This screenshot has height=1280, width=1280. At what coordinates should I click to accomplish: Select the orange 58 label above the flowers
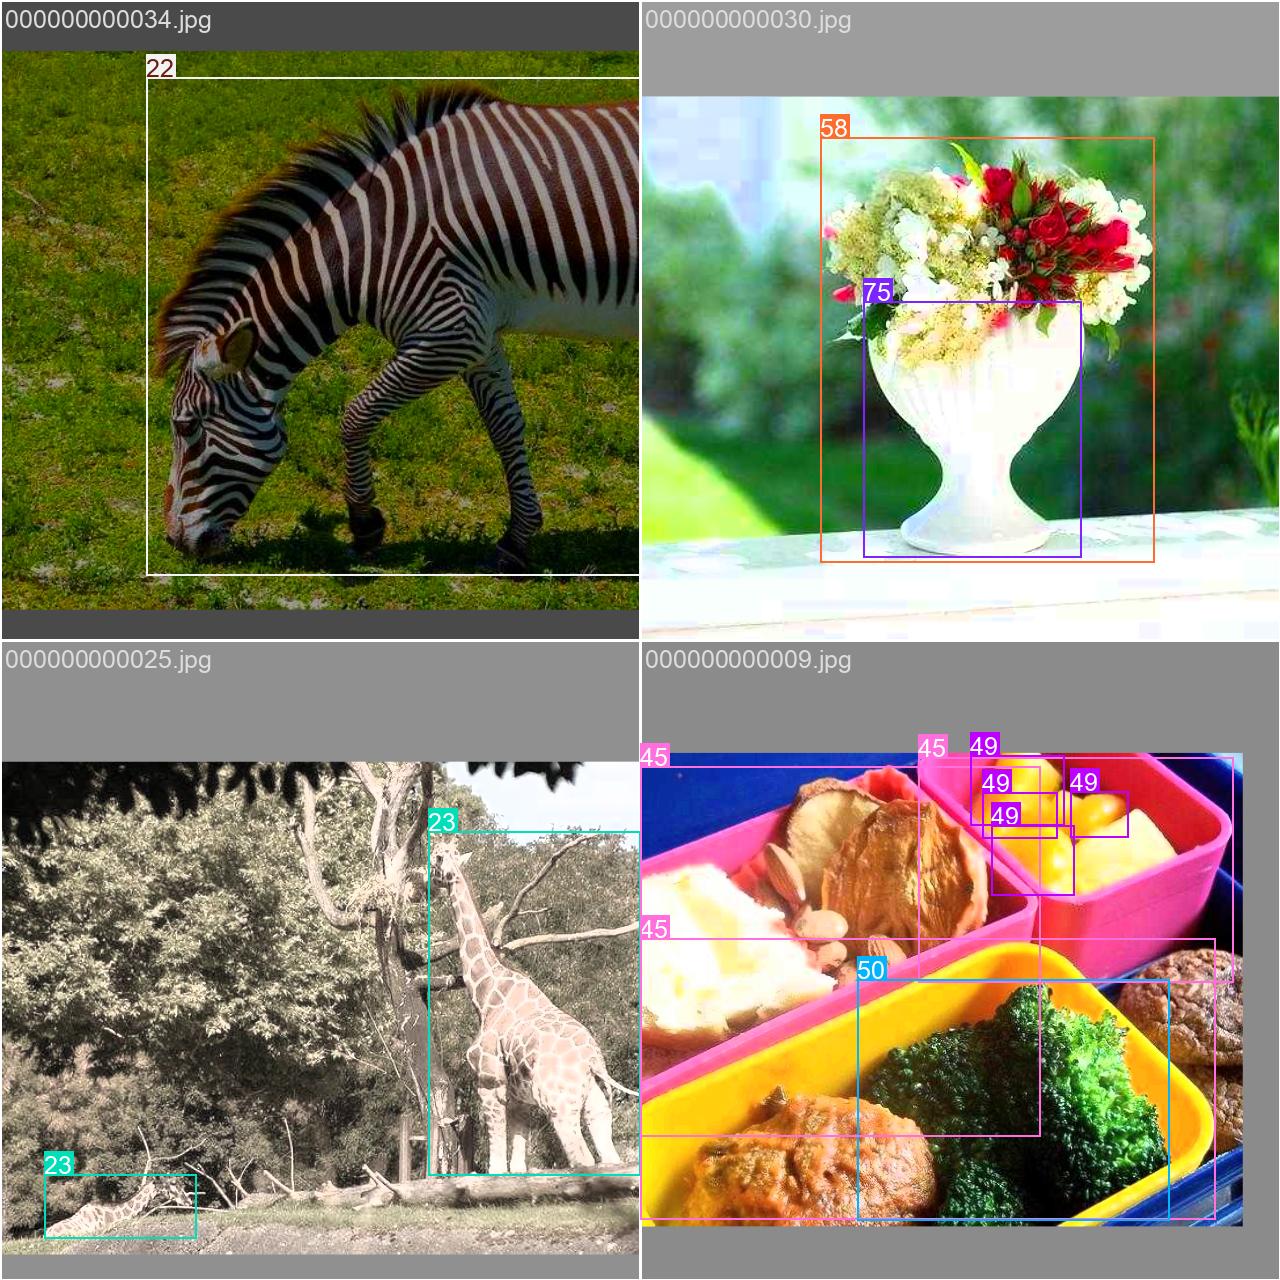(834, 127)
